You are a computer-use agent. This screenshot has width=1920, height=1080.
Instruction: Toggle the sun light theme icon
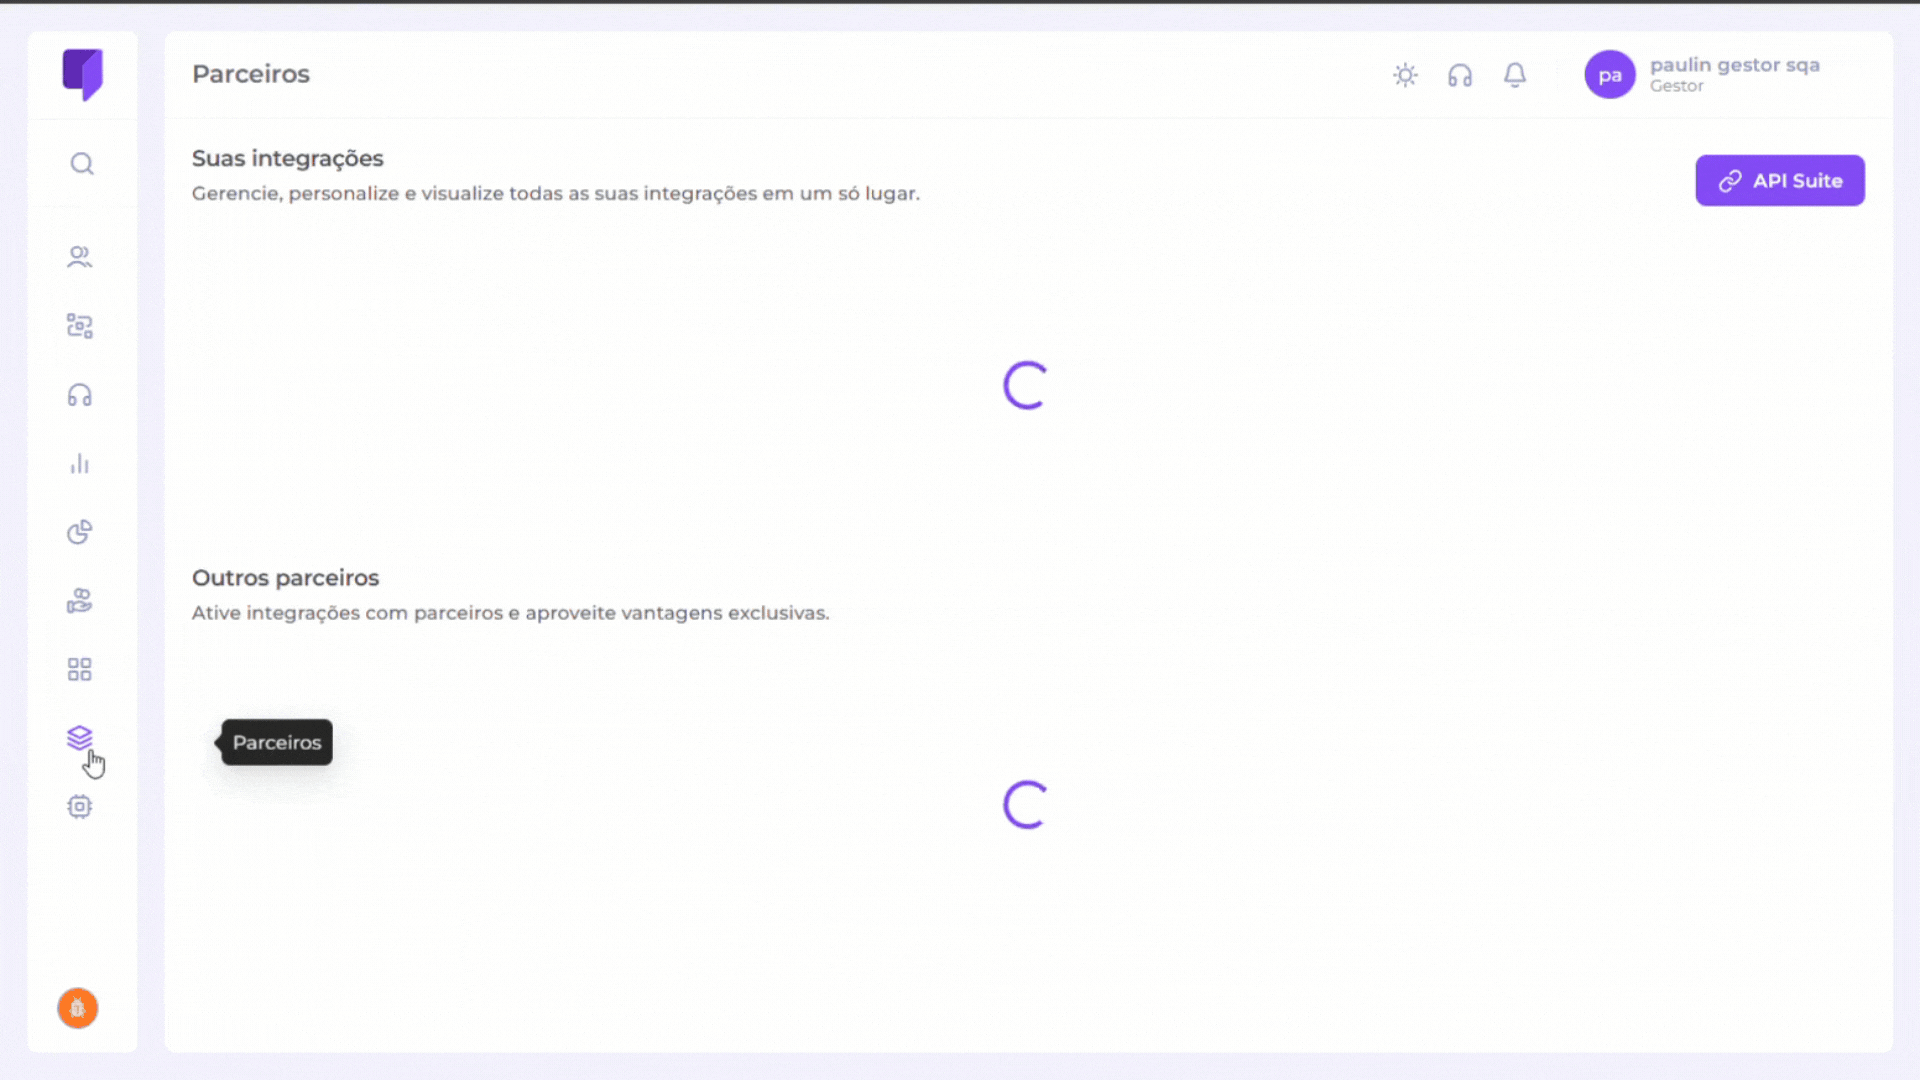point(1405,75)
